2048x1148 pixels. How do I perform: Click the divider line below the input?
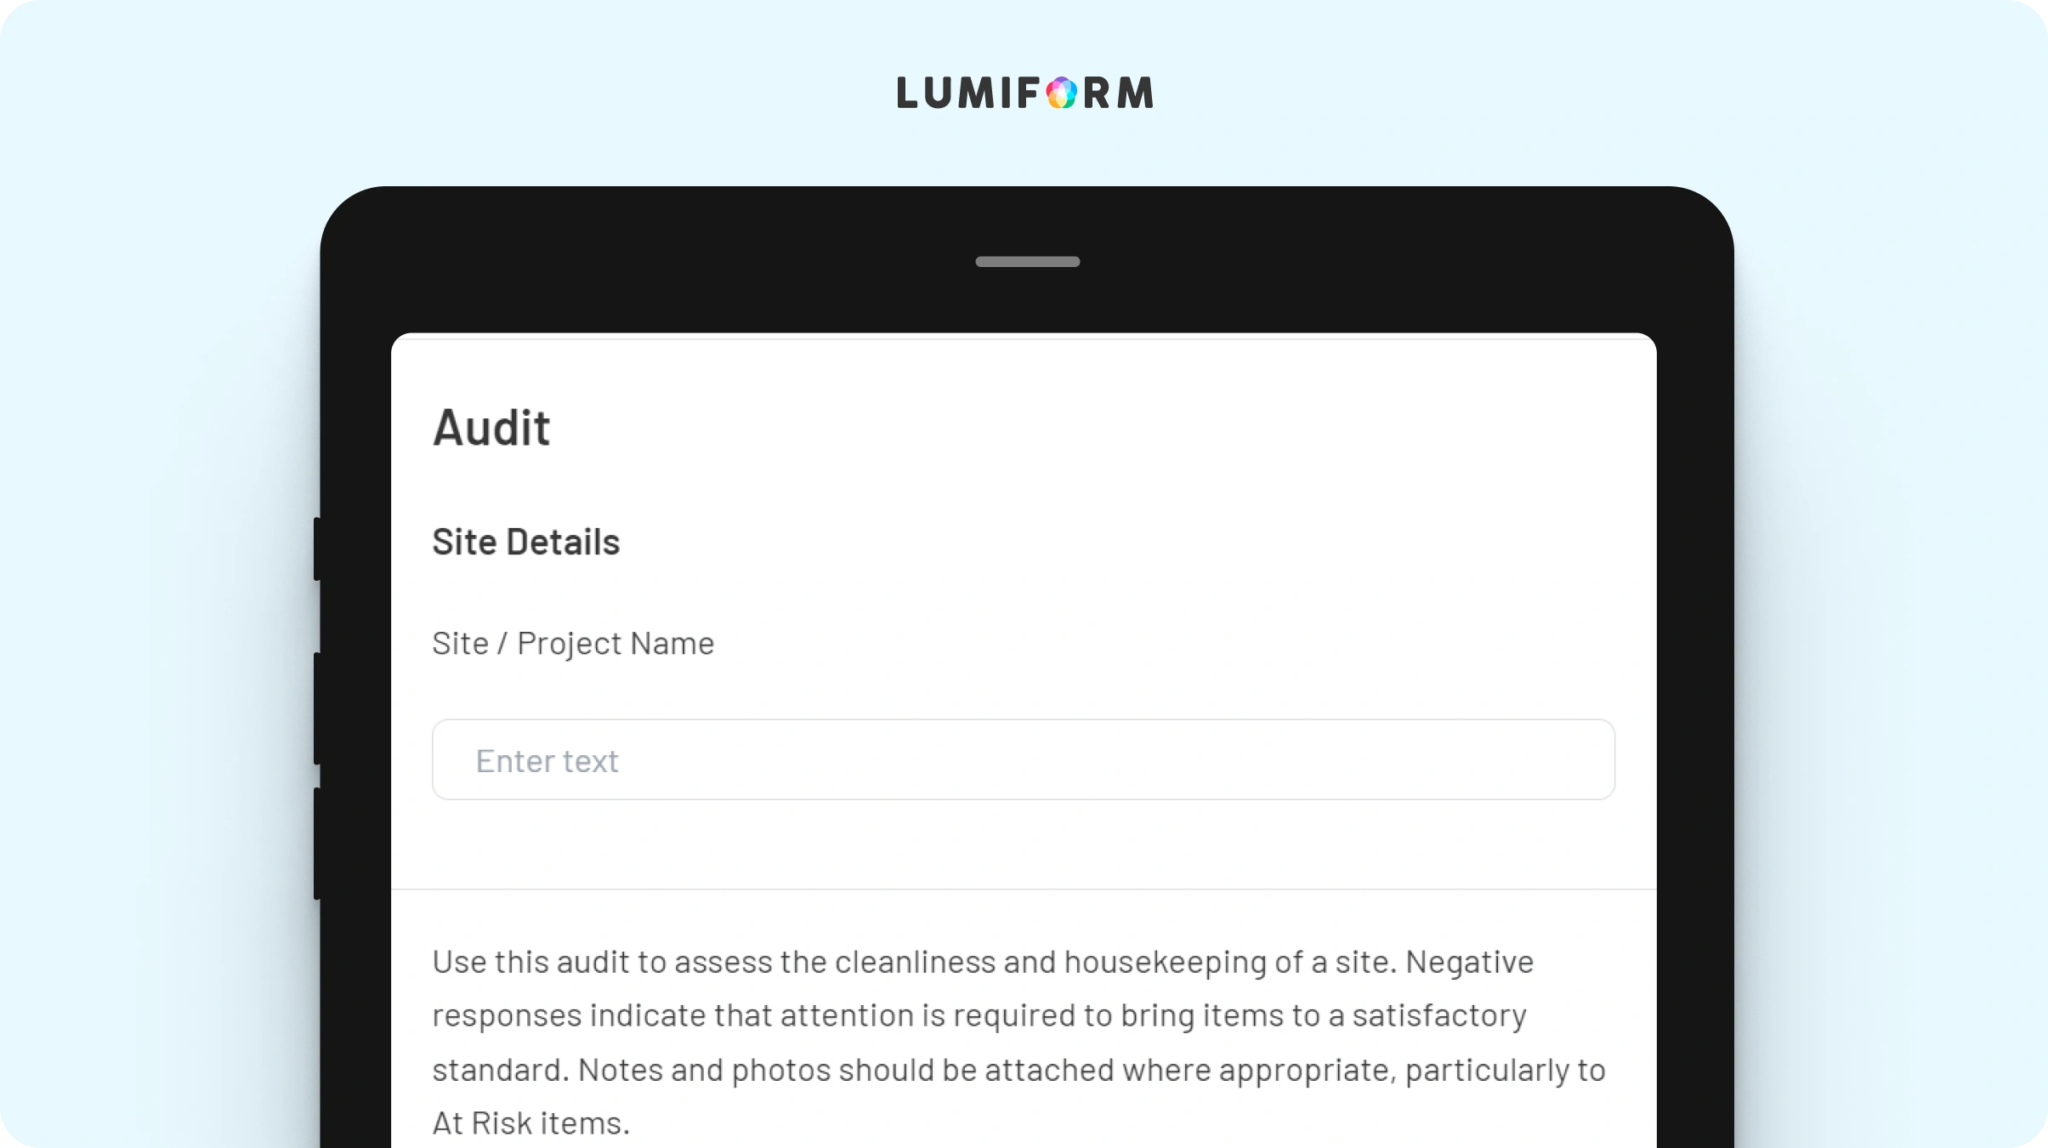1023,889
